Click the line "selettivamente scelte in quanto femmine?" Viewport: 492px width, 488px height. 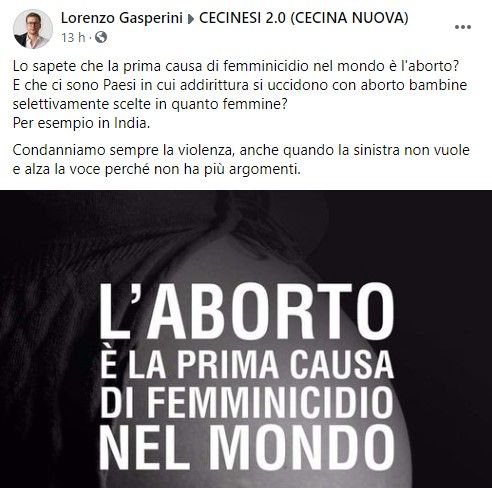click(x=150, y=104)
